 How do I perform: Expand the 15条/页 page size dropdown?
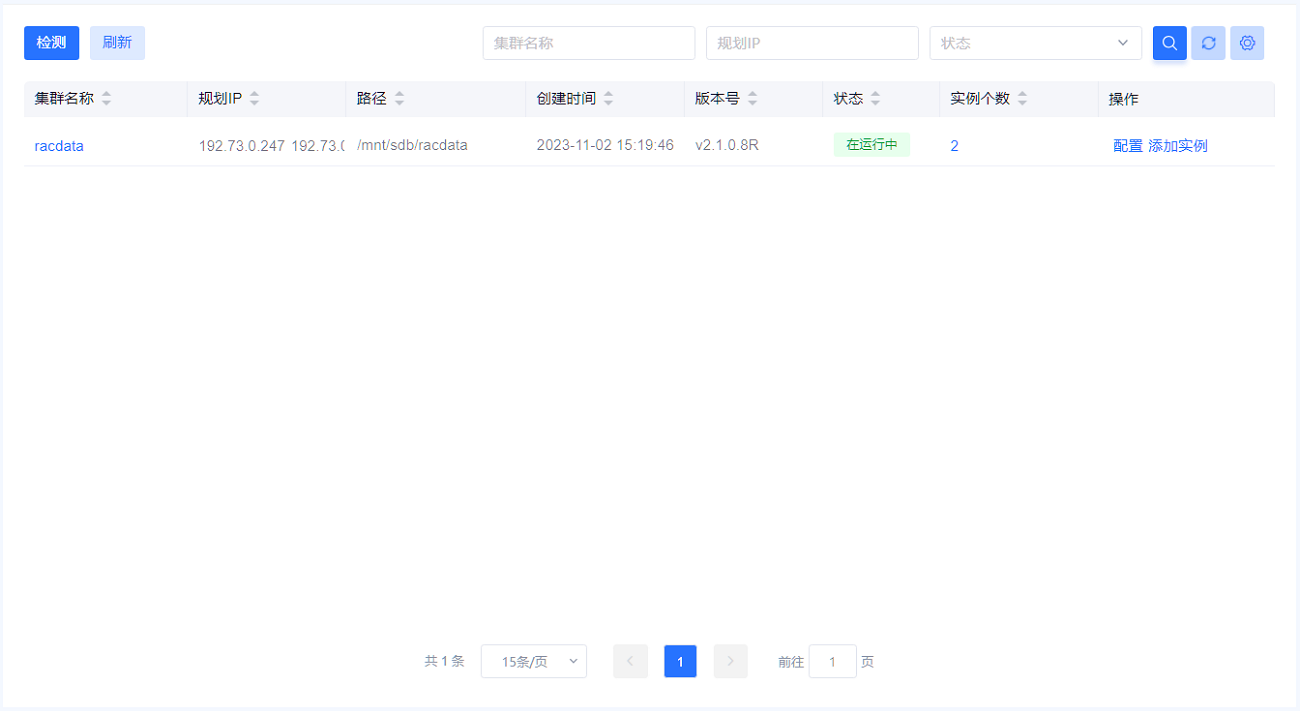533,661
